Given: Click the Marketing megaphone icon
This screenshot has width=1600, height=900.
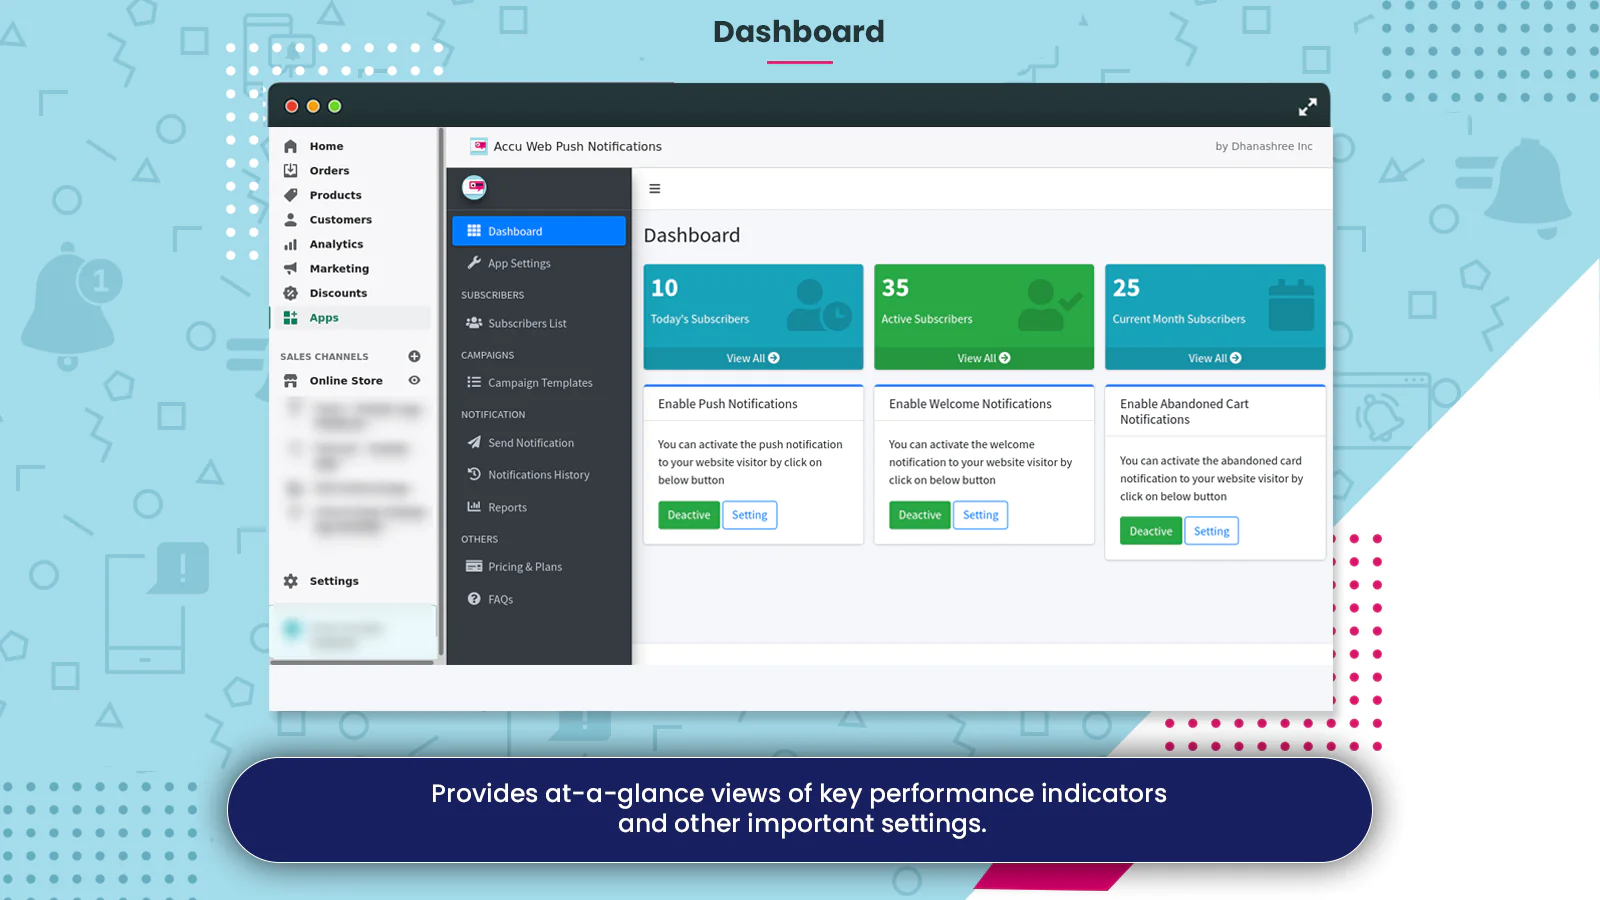Looking at the screenshot, I should click(291, 268).
